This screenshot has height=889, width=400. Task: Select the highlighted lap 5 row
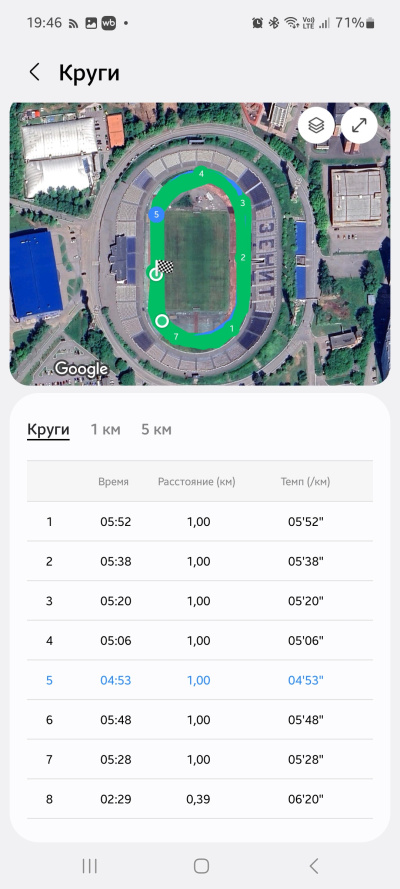pos(200,680)
